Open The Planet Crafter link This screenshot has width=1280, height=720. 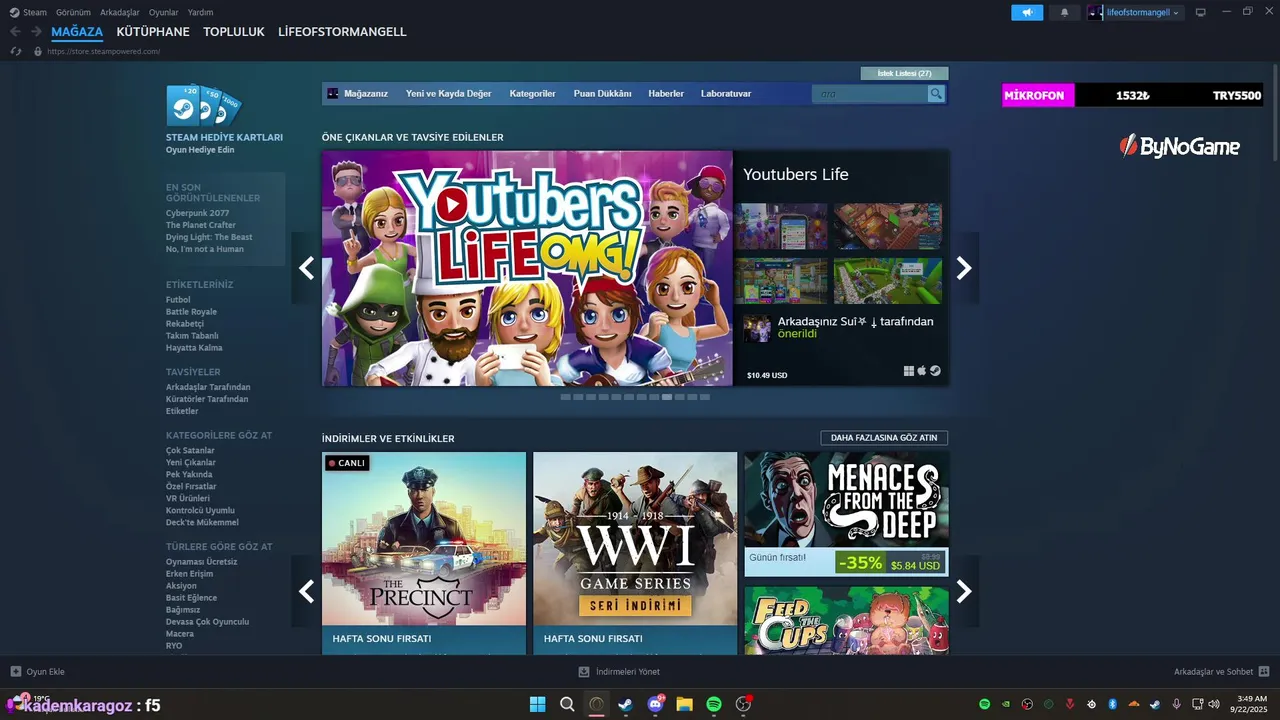[201, 225]
